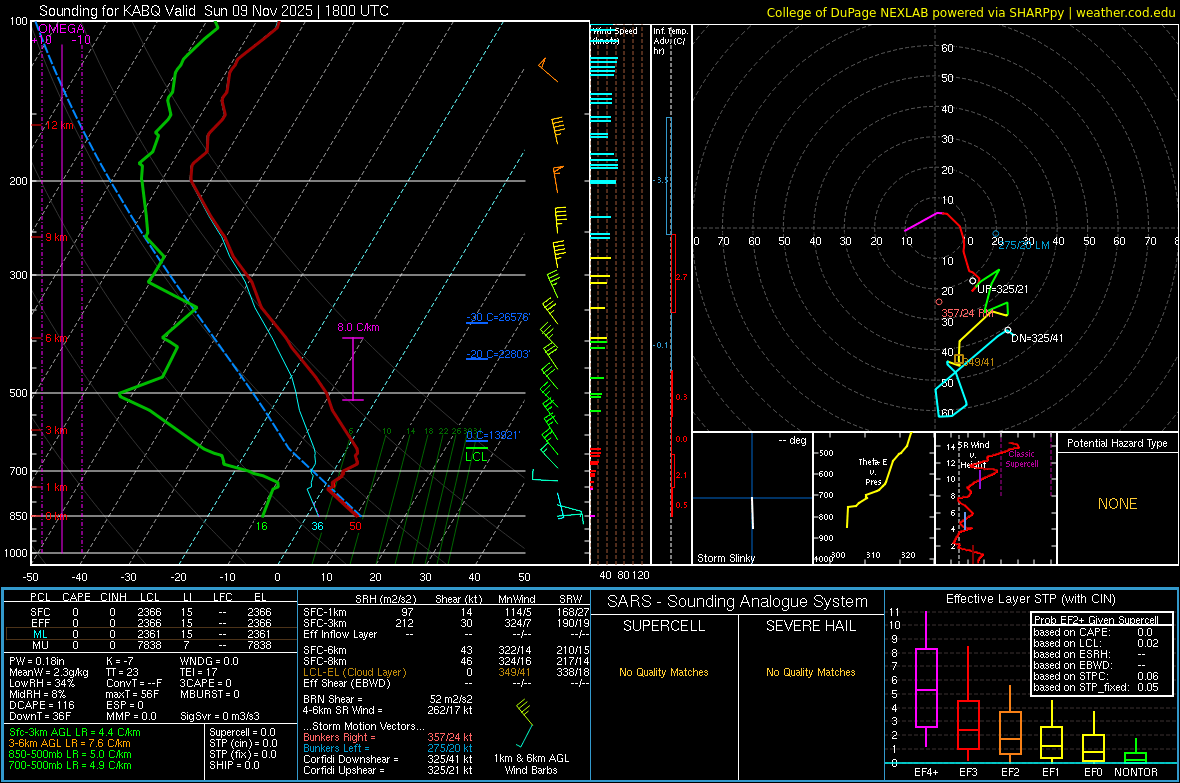Select the 'SFC' parcel row label
Viewport: 1180px width, 783px height.
click(40, 612)
